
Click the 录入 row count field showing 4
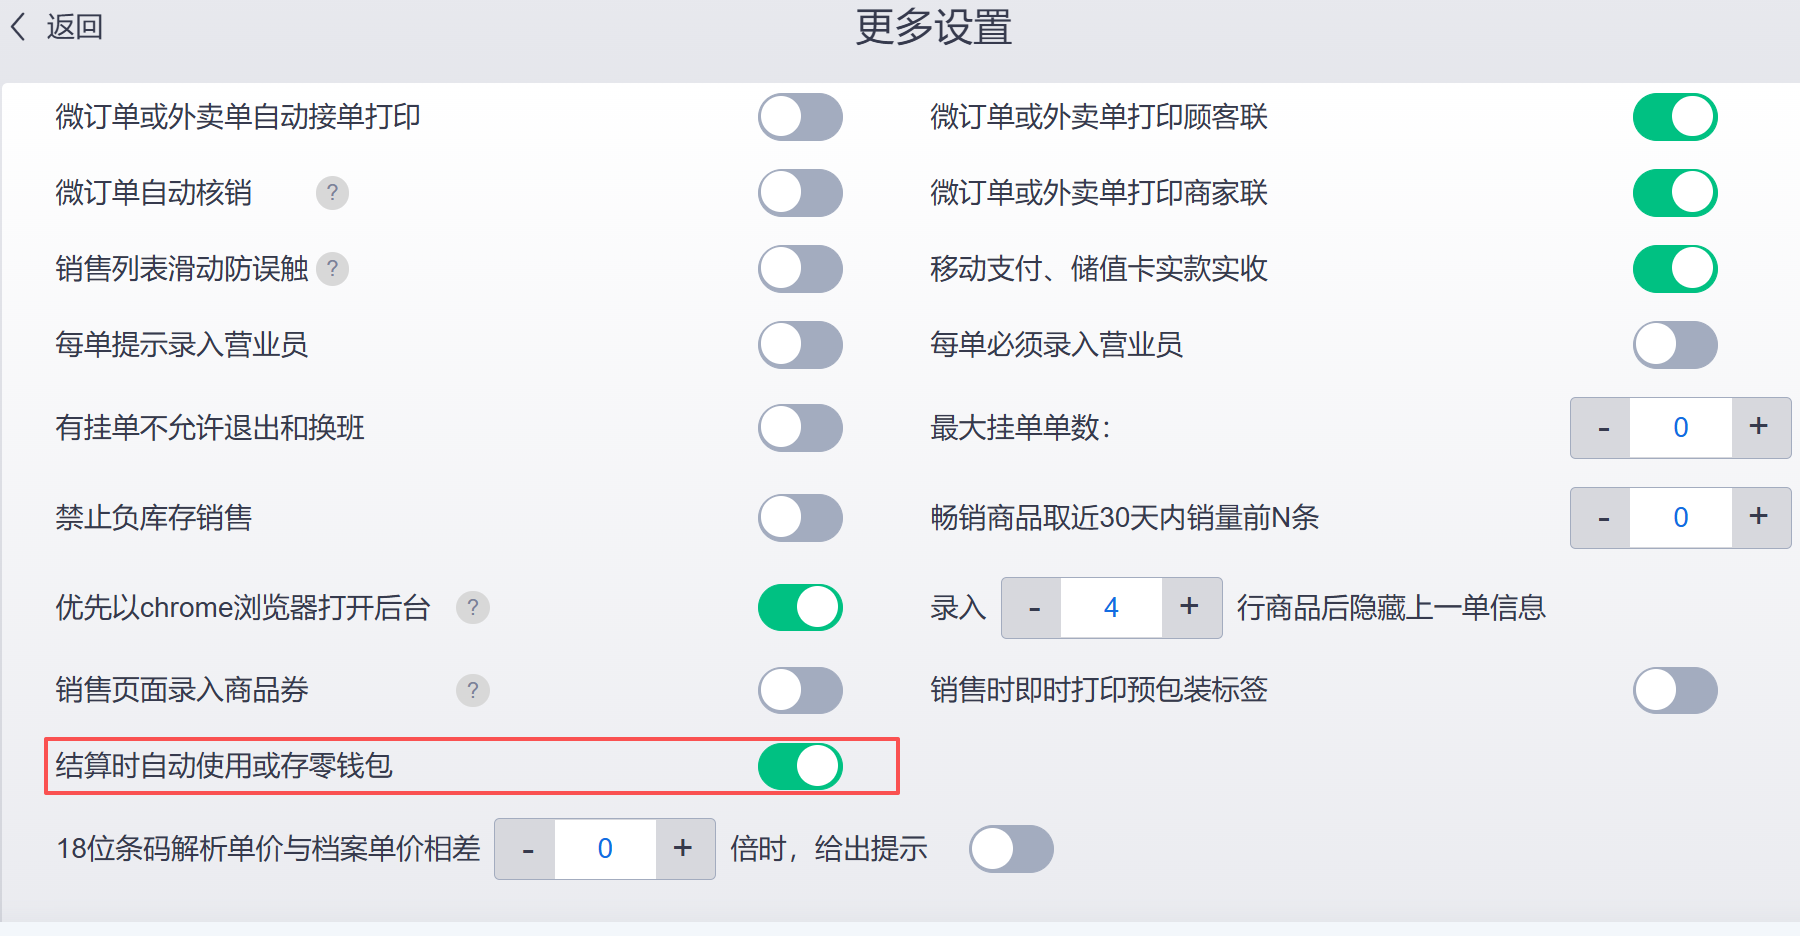click(x=1111, y=608)
